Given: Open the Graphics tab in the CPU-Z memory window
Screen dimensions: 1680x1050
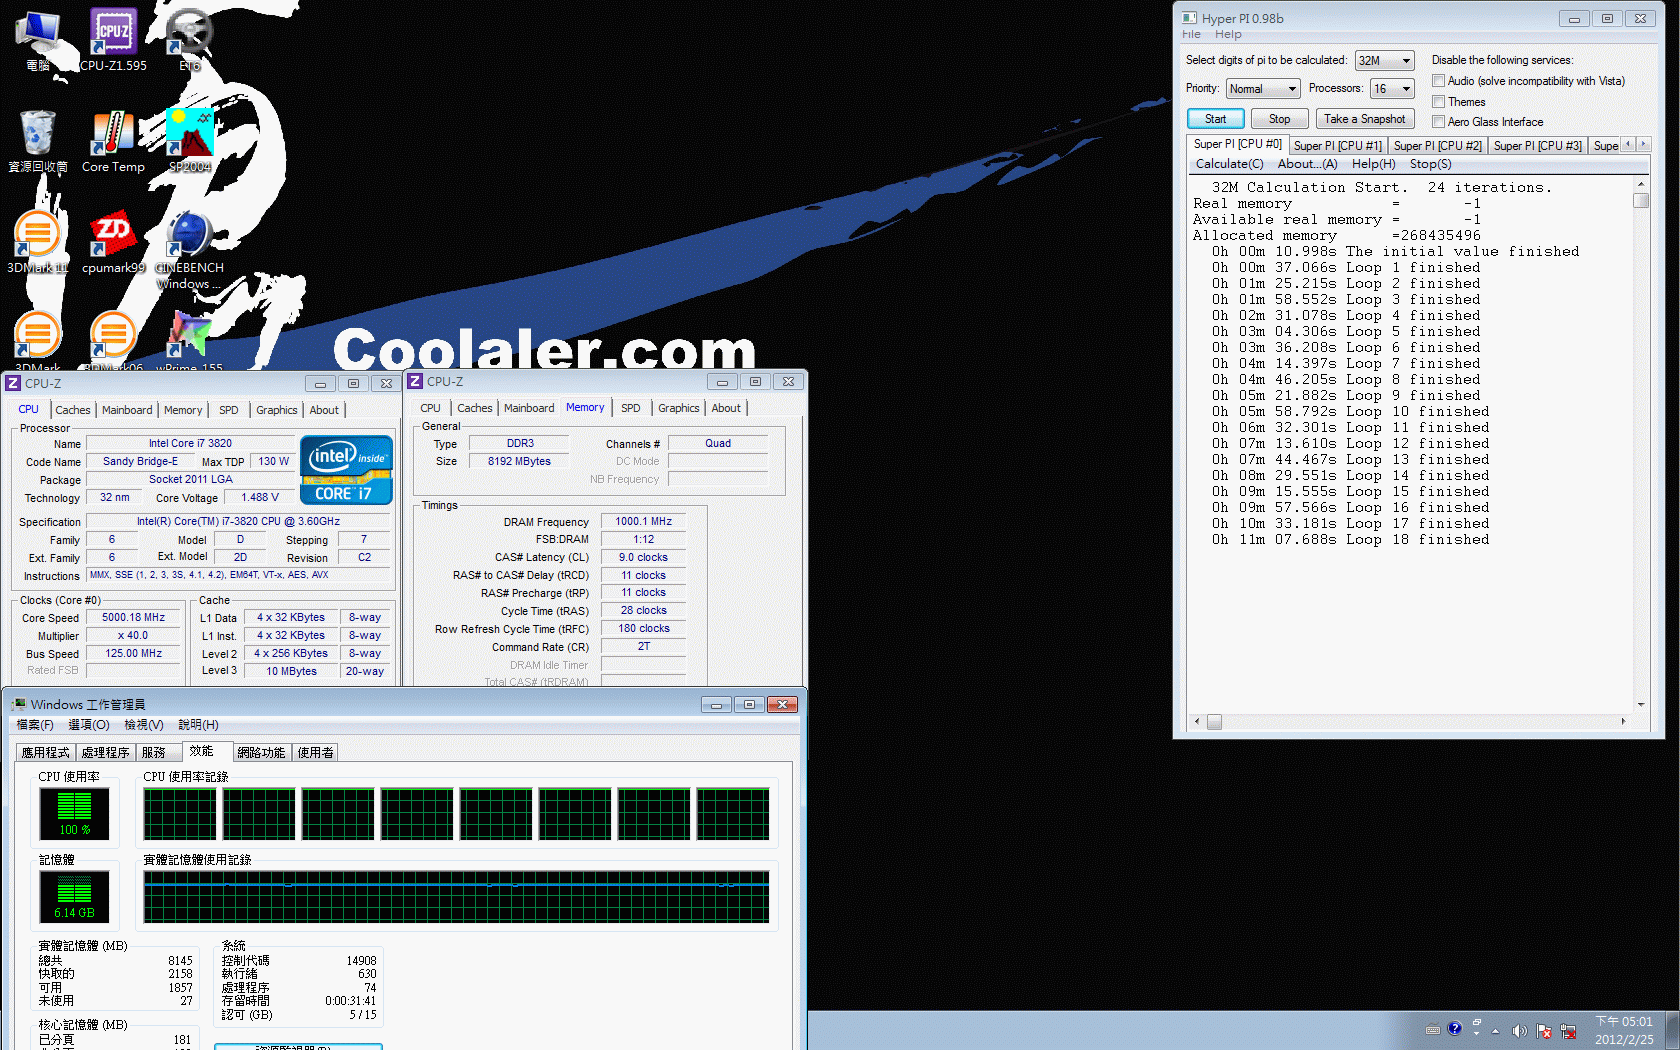Looking at the screenshot, I should click(678, 408).
